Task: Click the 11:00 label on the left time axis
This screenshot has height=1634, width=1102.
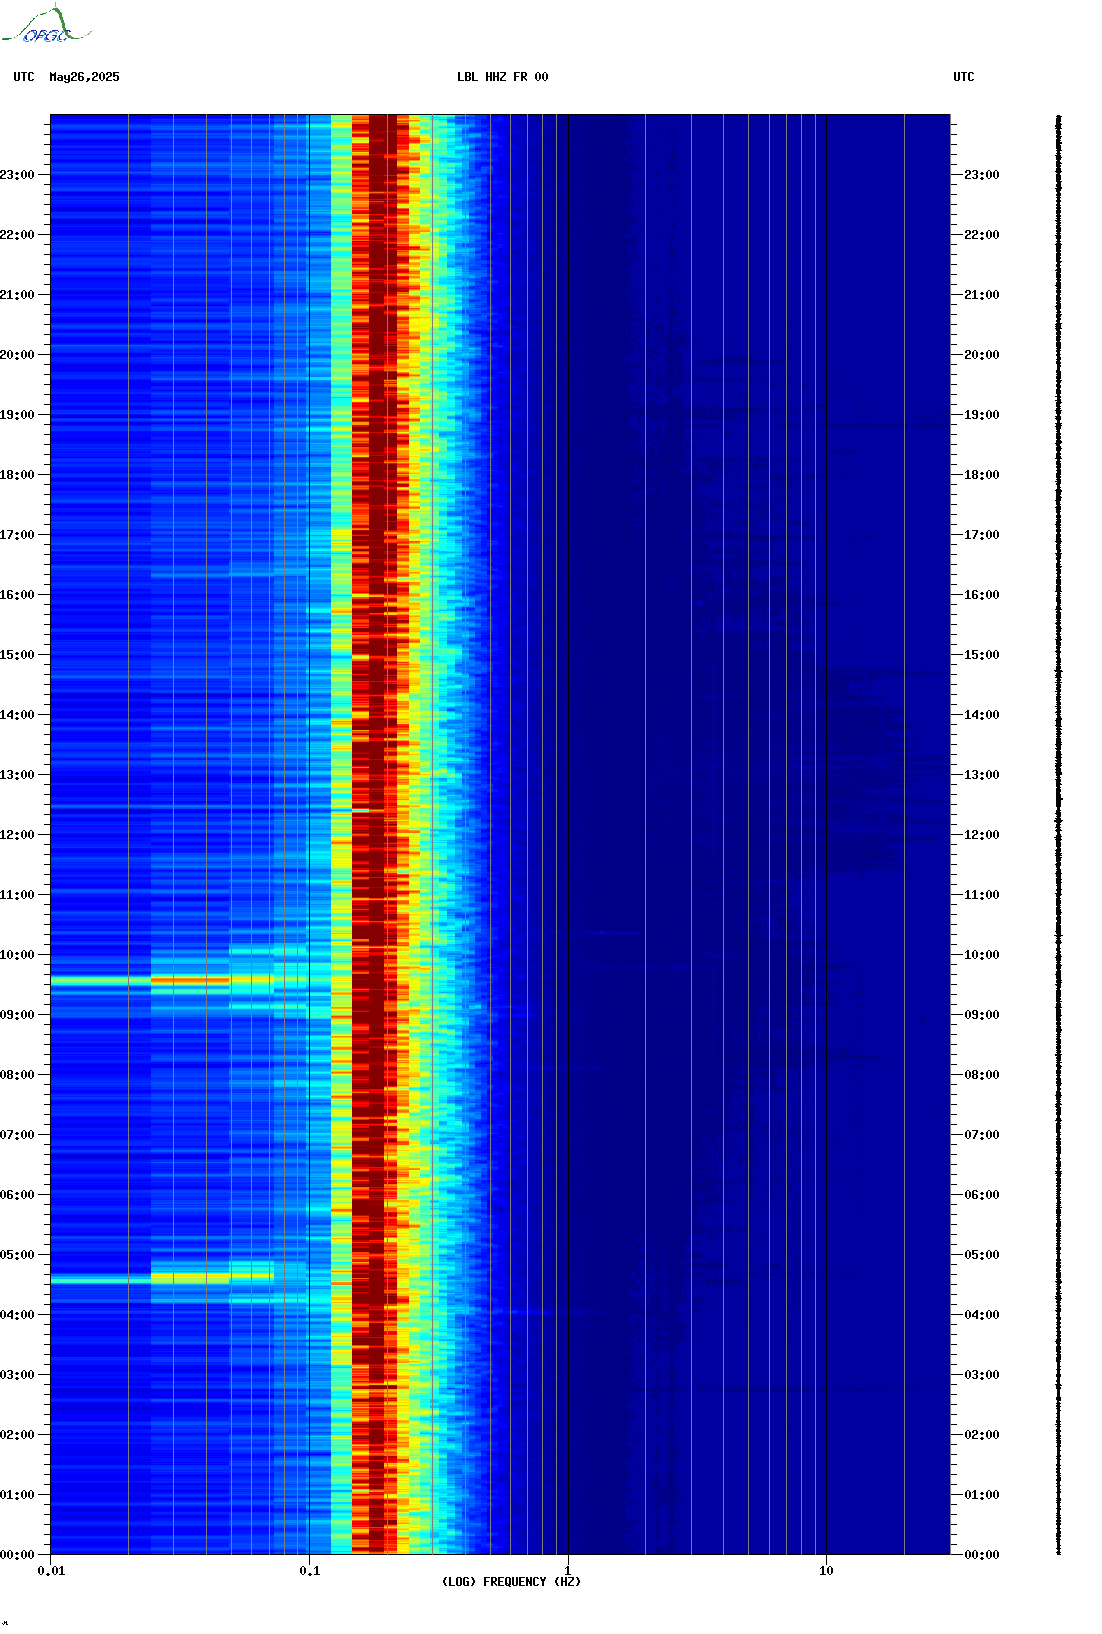Action: (17, 895)
